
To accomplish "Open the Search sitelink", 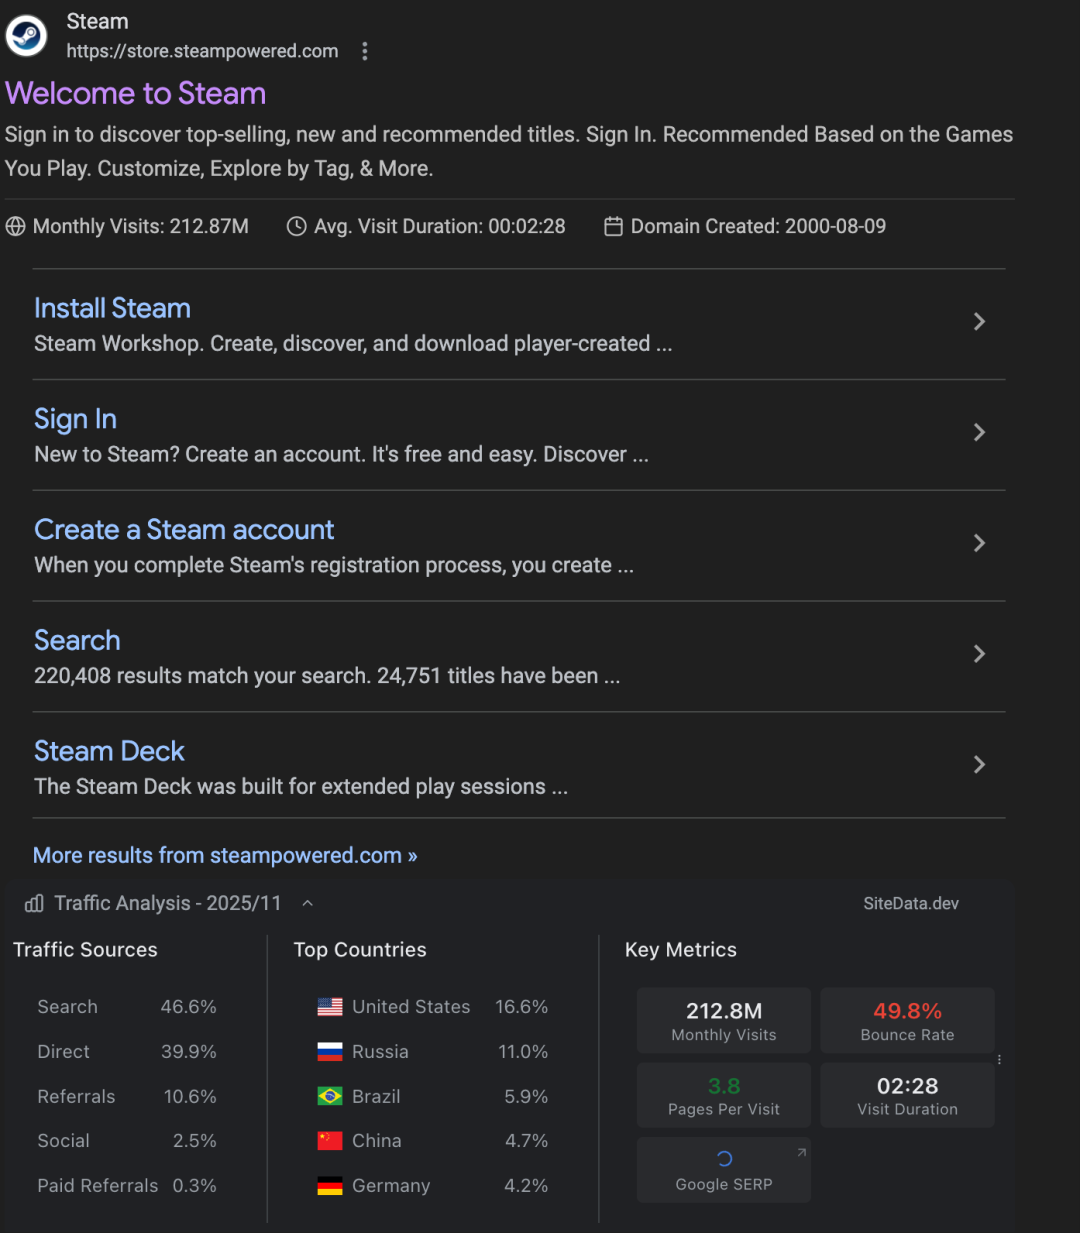I will point(77,641).
